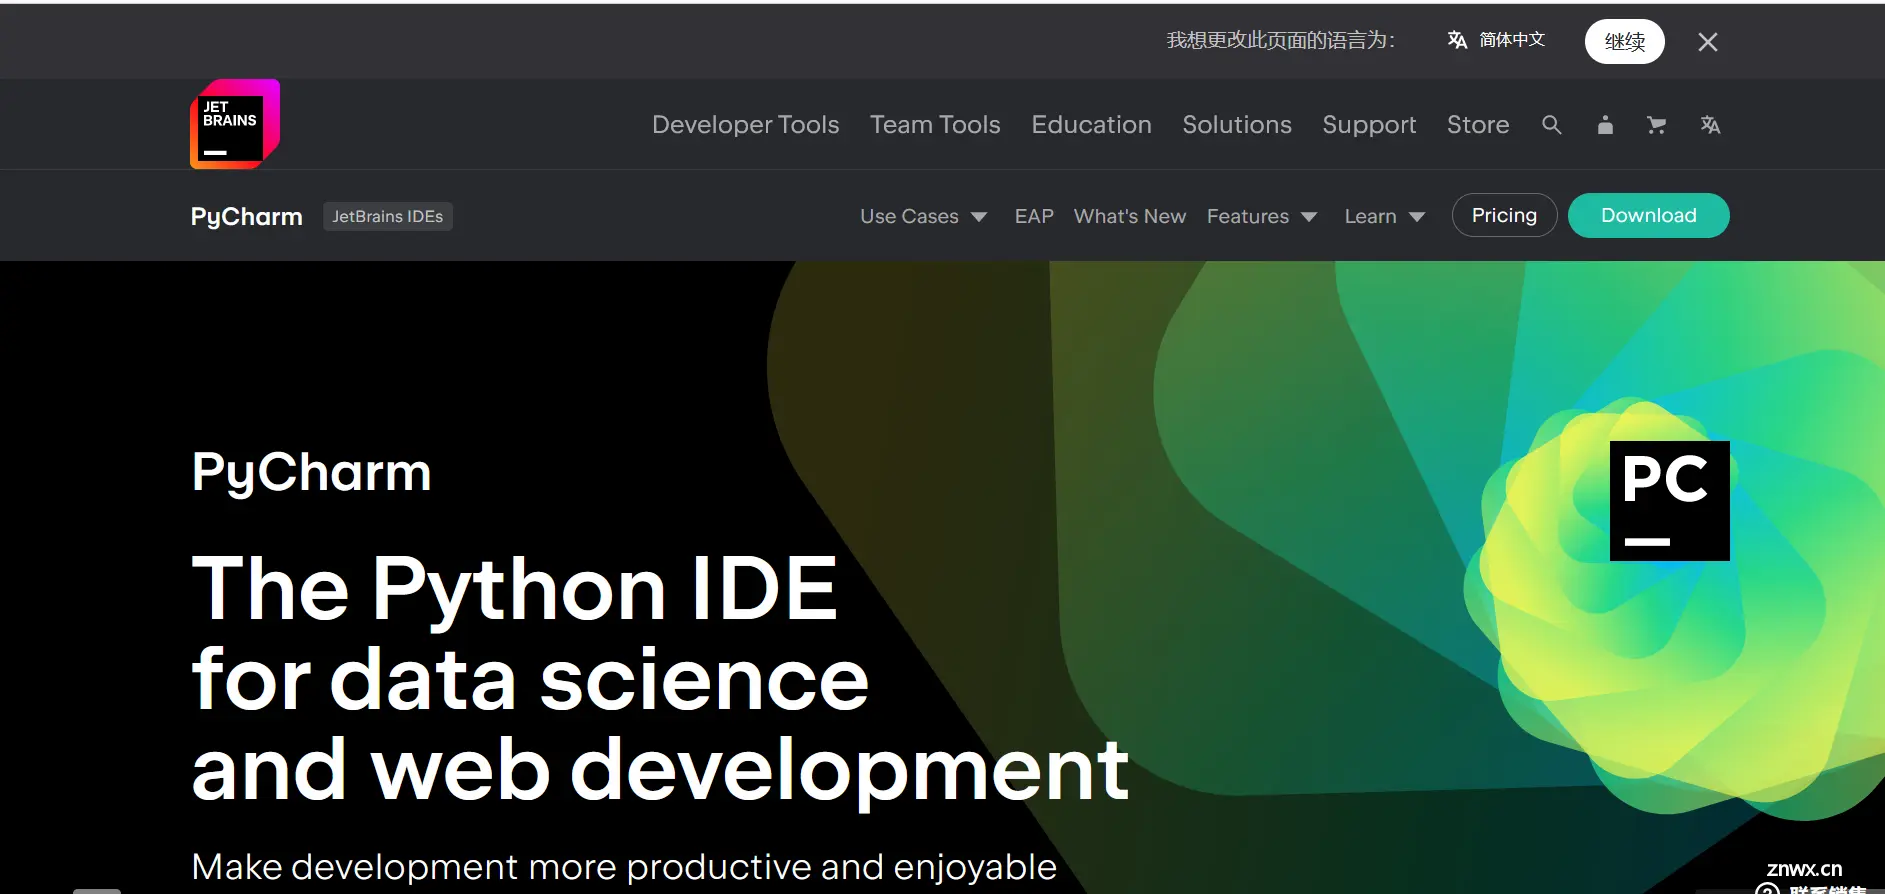
Task: Open the Team Tools menu
Action: pyautogui.click(x=935, y=125)
